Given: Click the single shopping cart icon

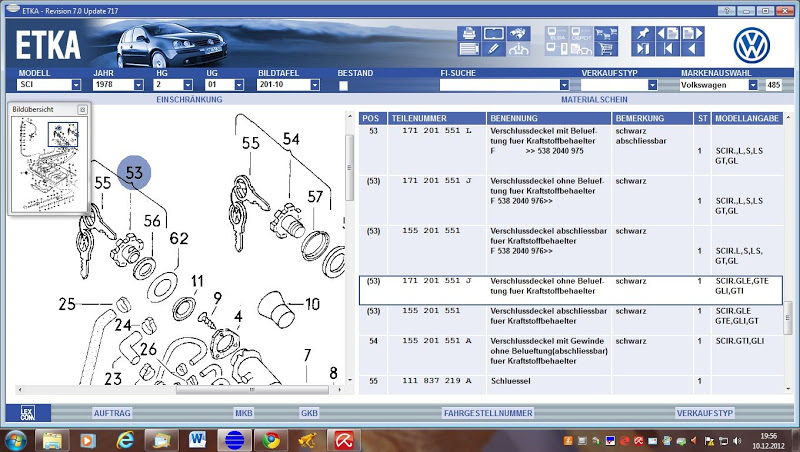Looking at the screenshot, I should 605,49.
